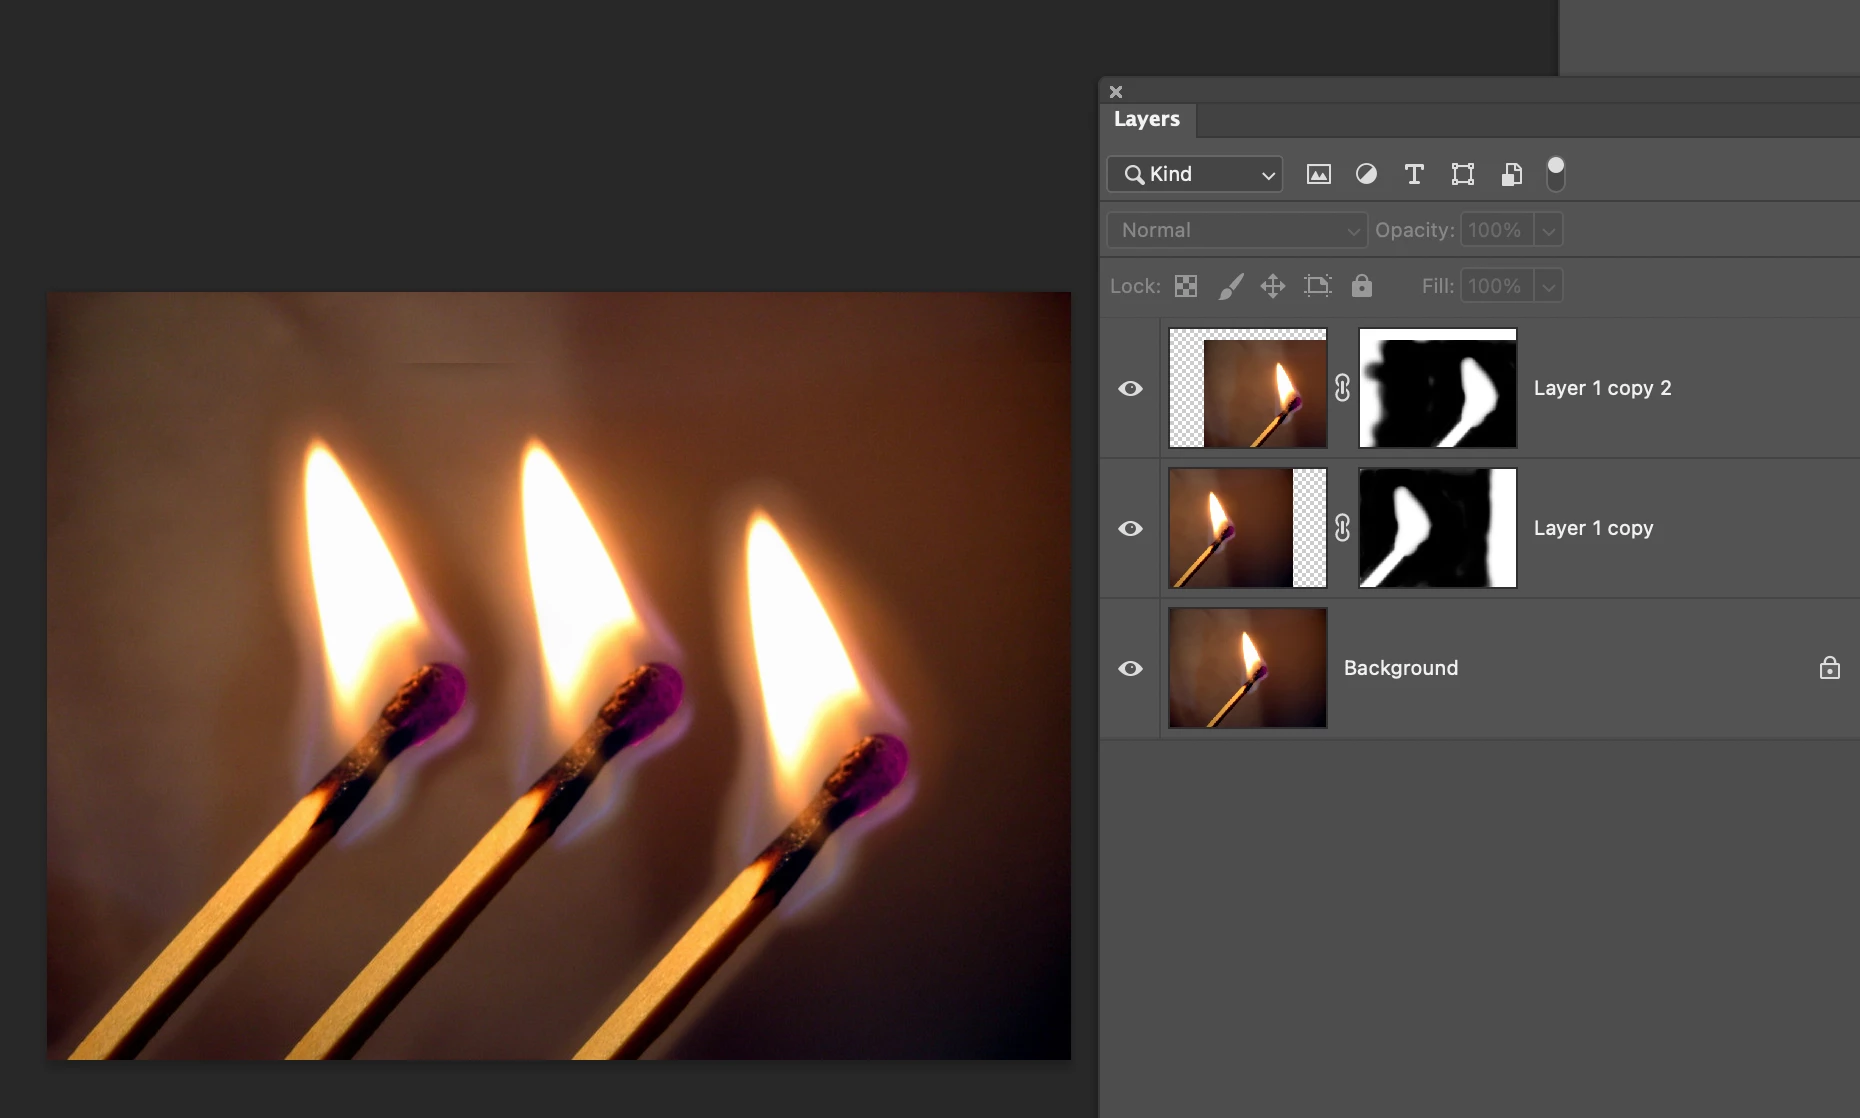Click the Opacity label

[1415, 230]
